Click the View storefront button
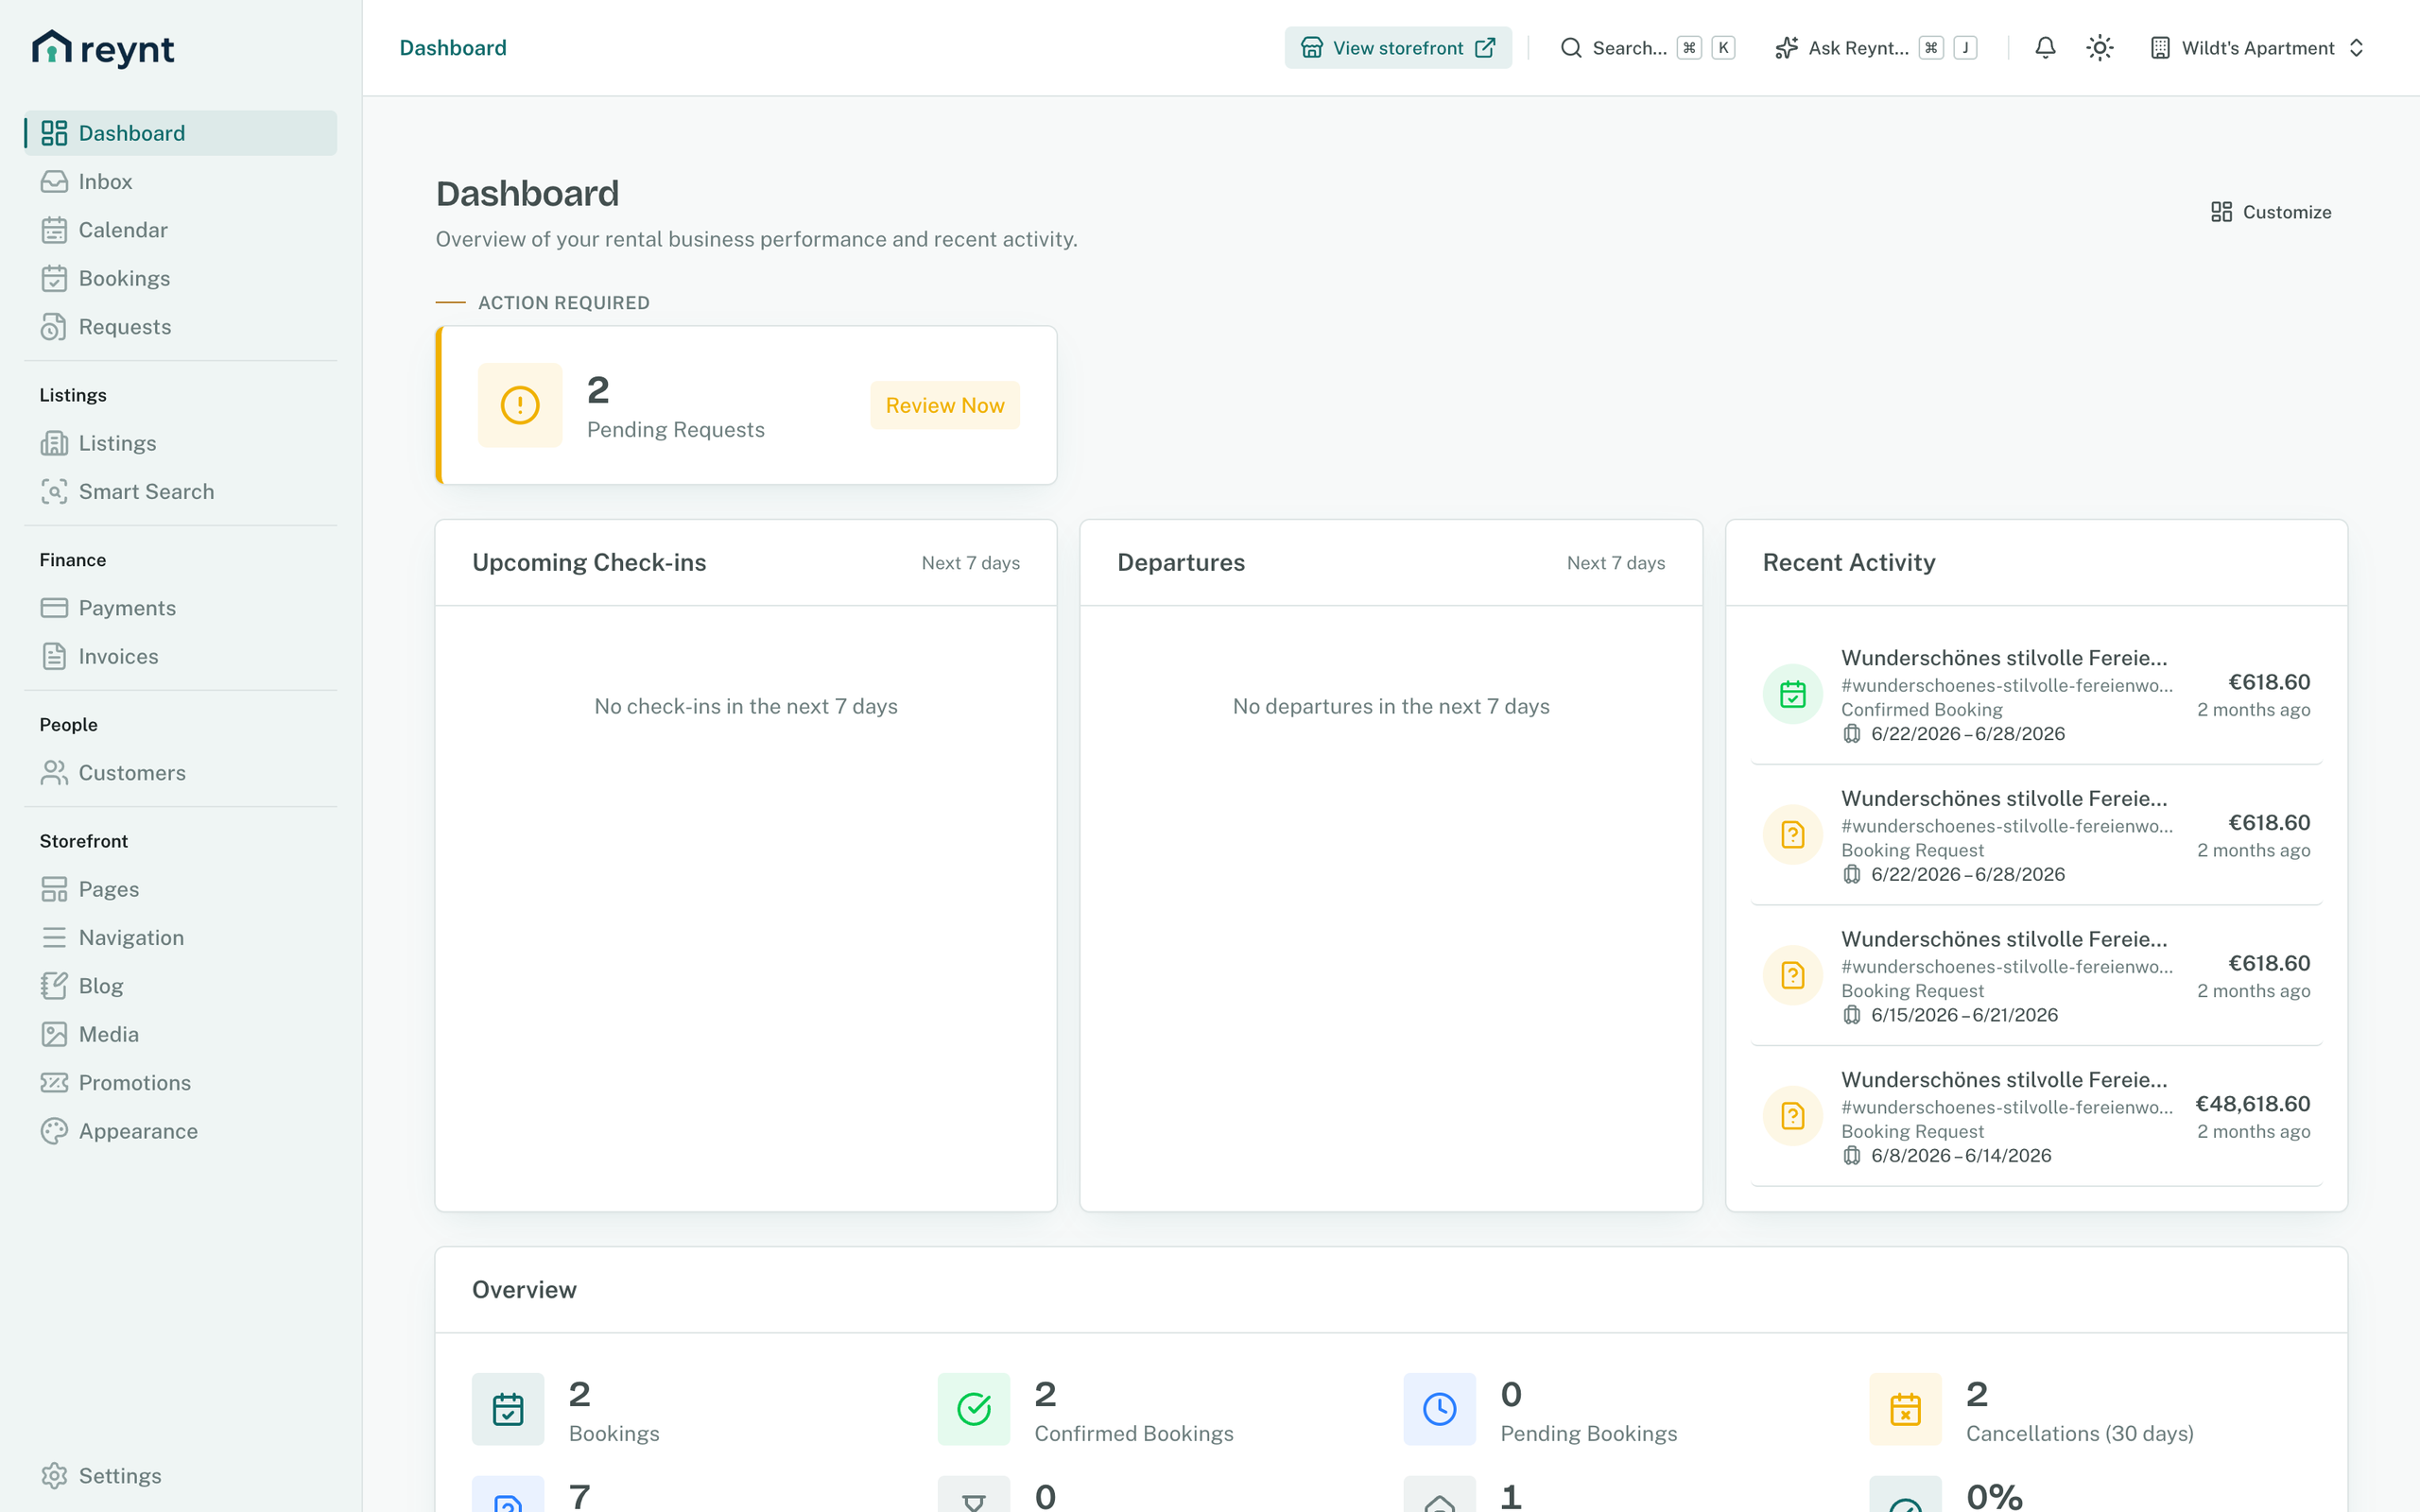This screenshot has width=2420, height=1512. [x=1398, y=48]
